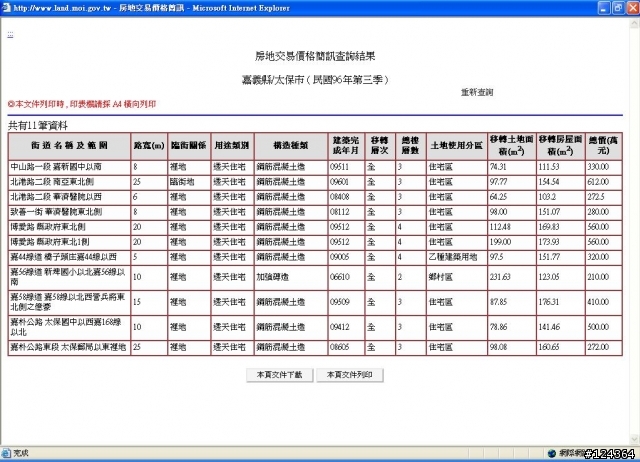Click the land area value 64.25
This screenshot has height=462, width=640.
[x=498, y=197]
